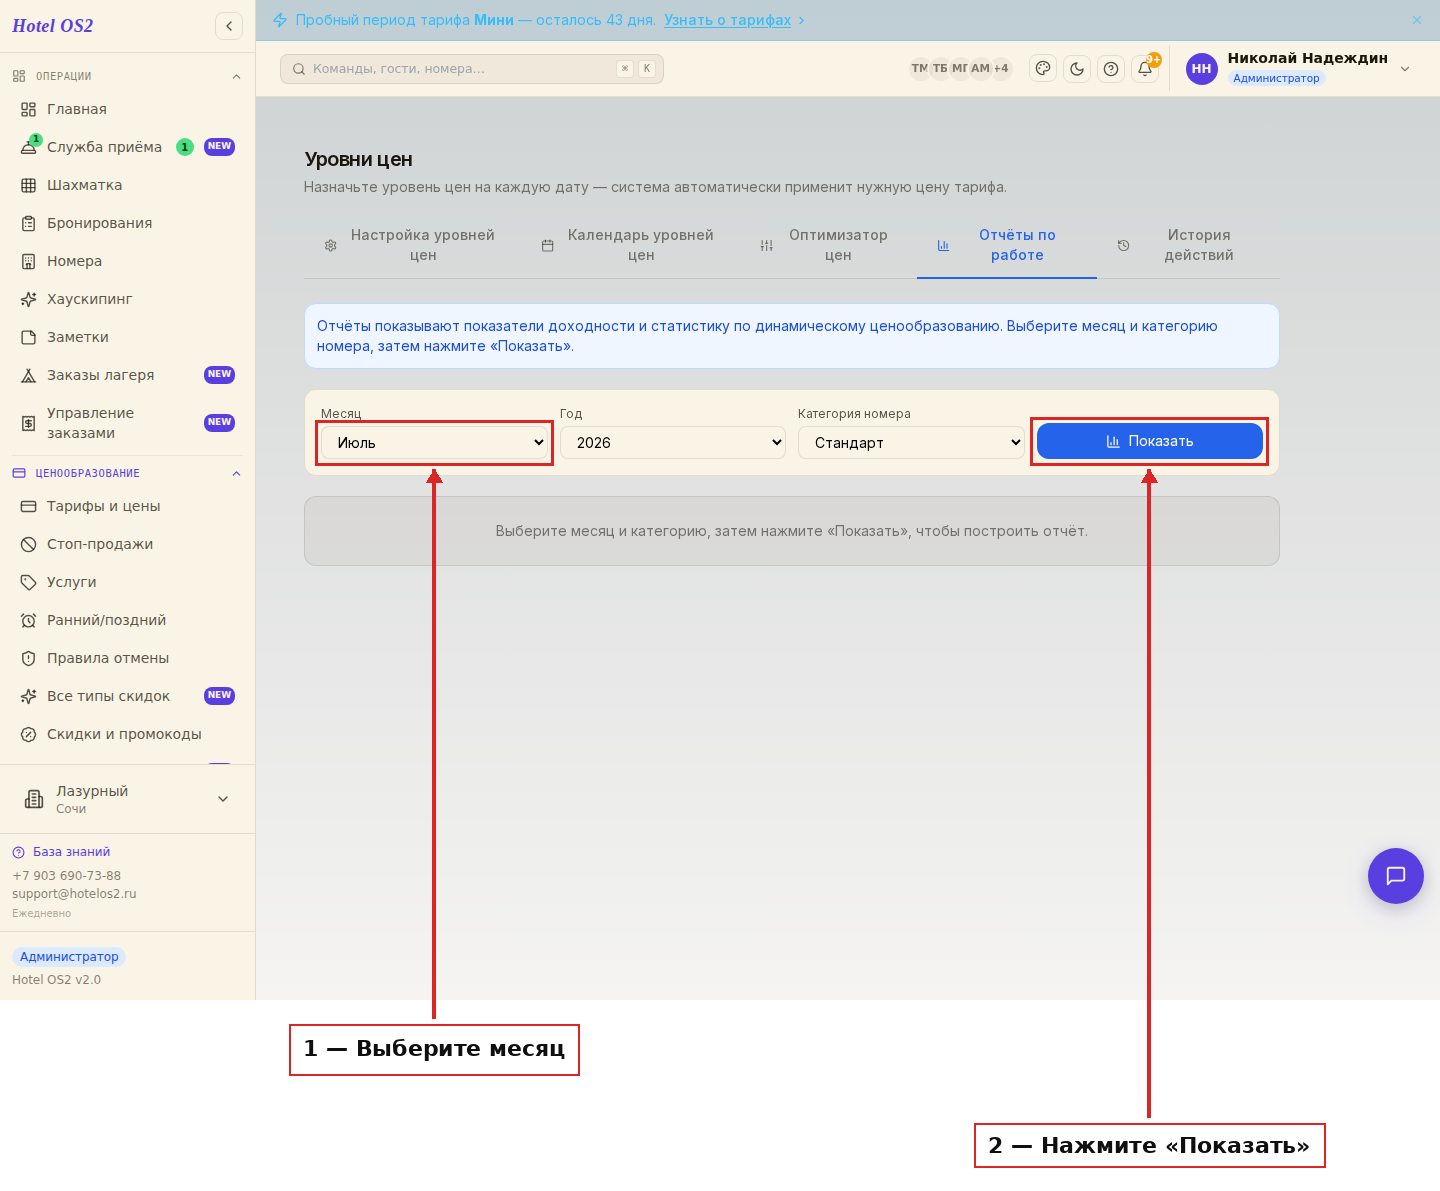
Task: Click the Показать button
Action: 1150,441
